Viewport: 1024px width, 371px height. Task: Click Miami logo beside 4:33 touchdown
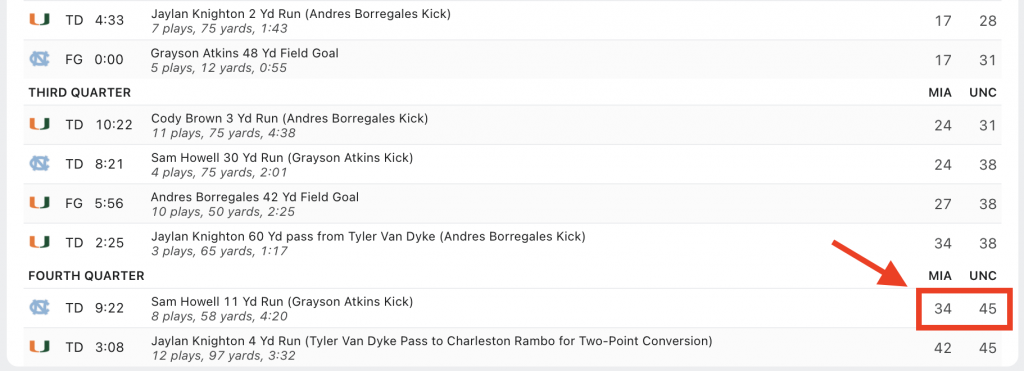tap(39, 20)
